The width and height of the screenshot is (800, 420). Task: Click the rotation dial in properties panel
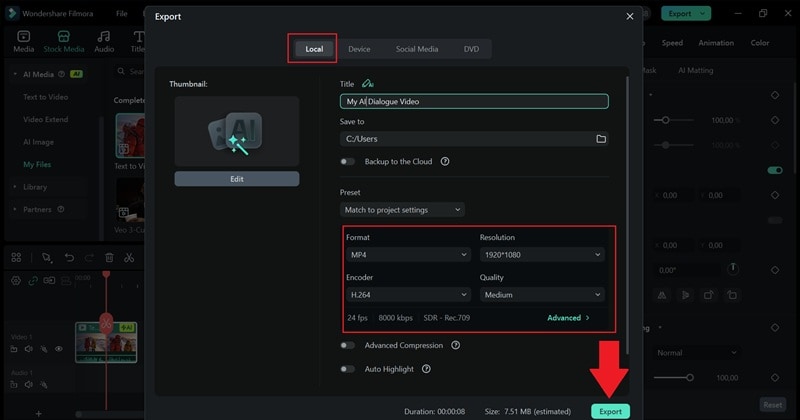pos(733,269)
